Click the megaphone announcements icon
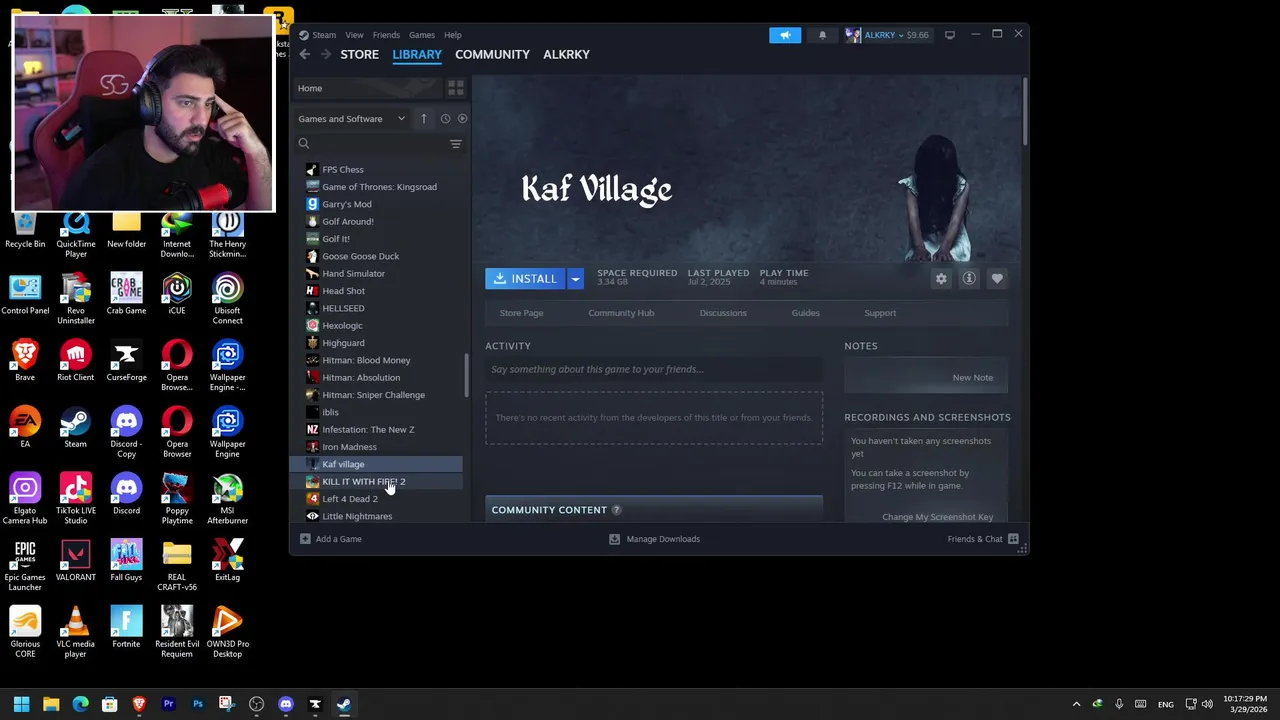This screenshot has height=720, width=1280. point(785,35)
